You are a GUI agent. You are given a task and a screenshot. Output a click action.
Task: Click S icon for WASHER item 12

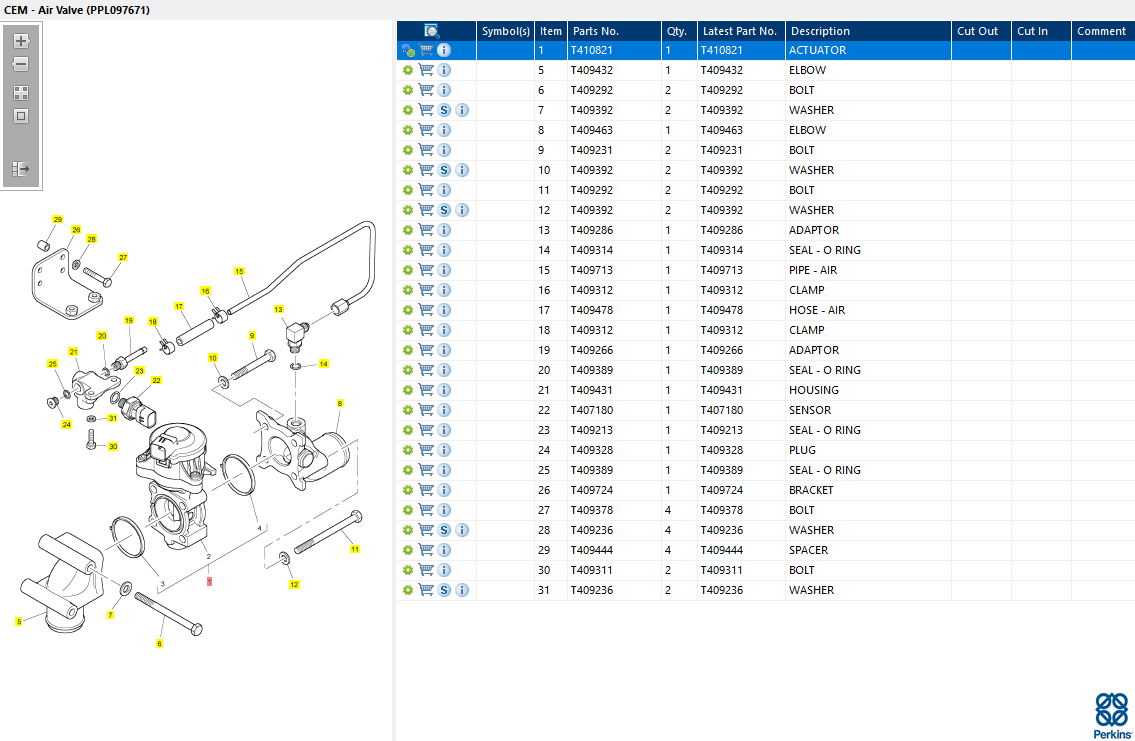click(444, 210)
